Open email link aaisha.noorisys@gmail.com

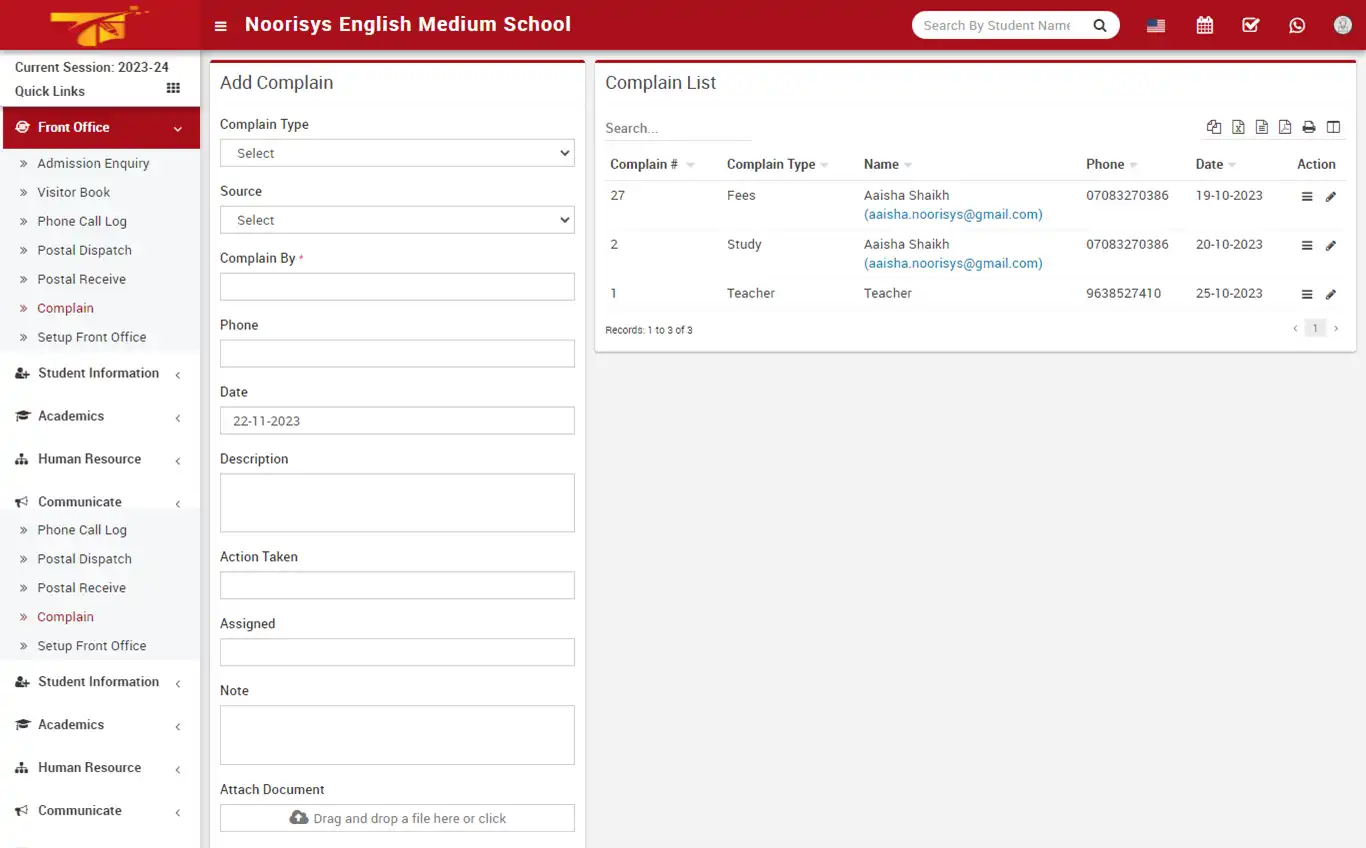953,214
